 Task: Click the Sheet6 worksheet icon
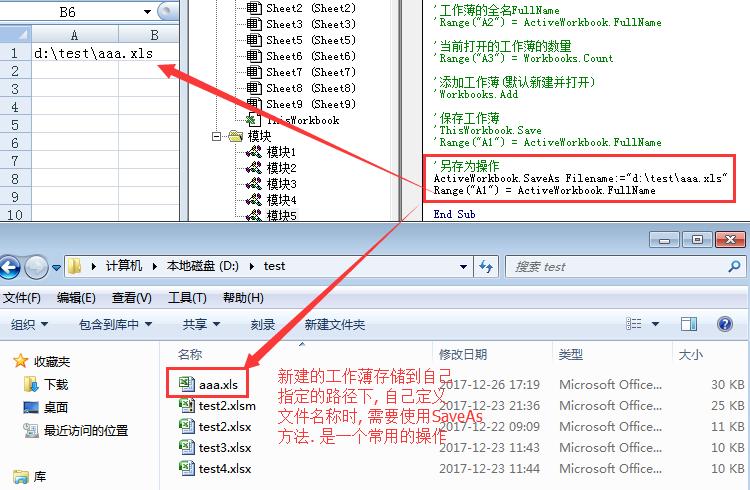(254, 56)
